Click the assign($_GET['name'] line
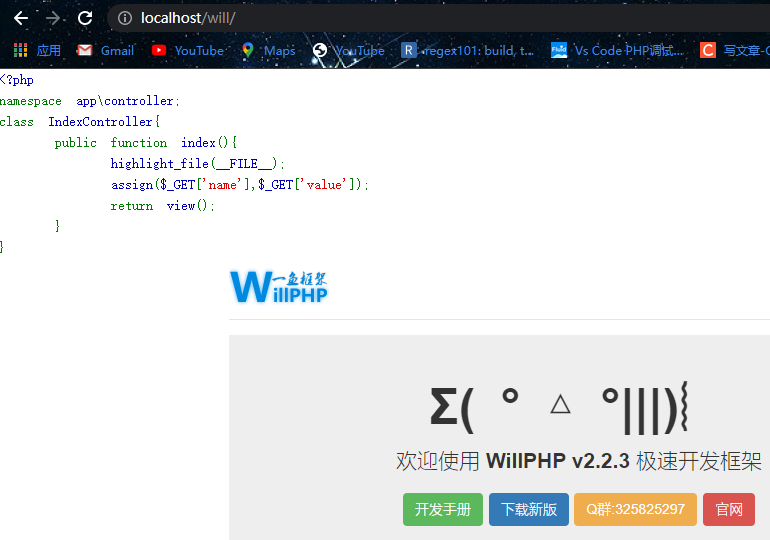The image size is (770, 540). (x=240, y=185)
